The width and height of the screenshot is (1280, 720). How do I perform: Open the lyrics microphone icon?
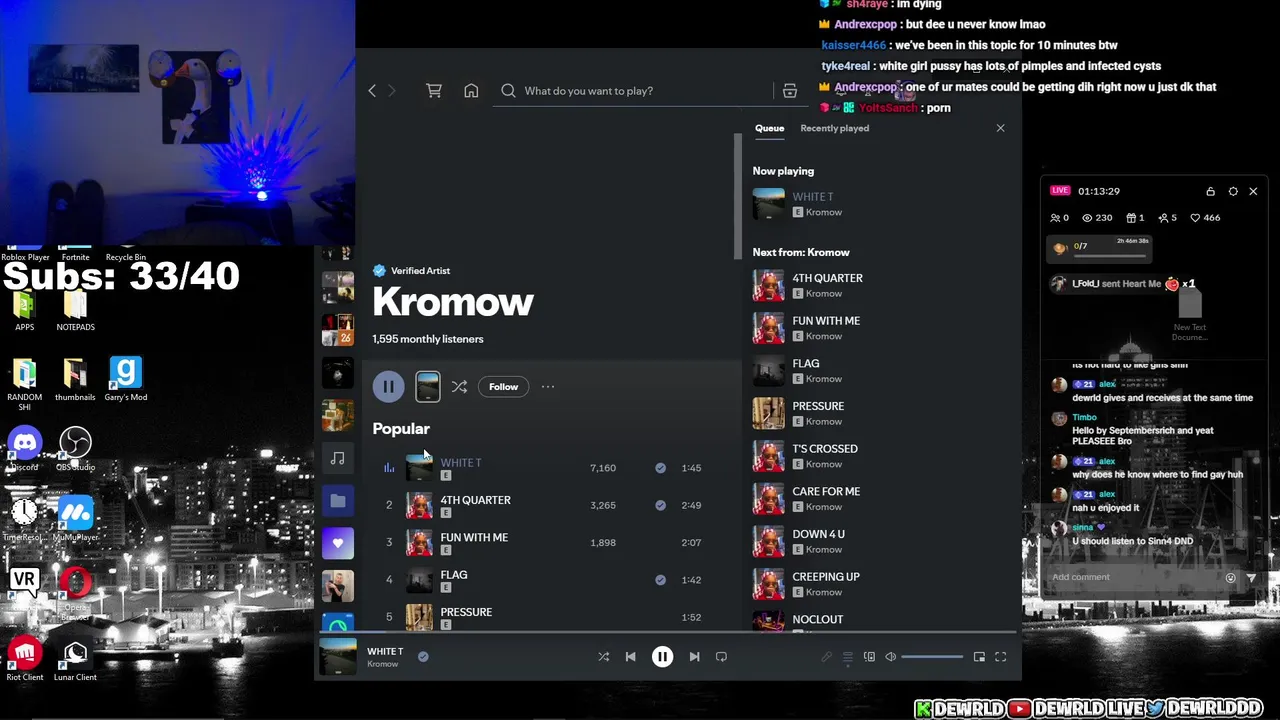[x=826, y=657]
